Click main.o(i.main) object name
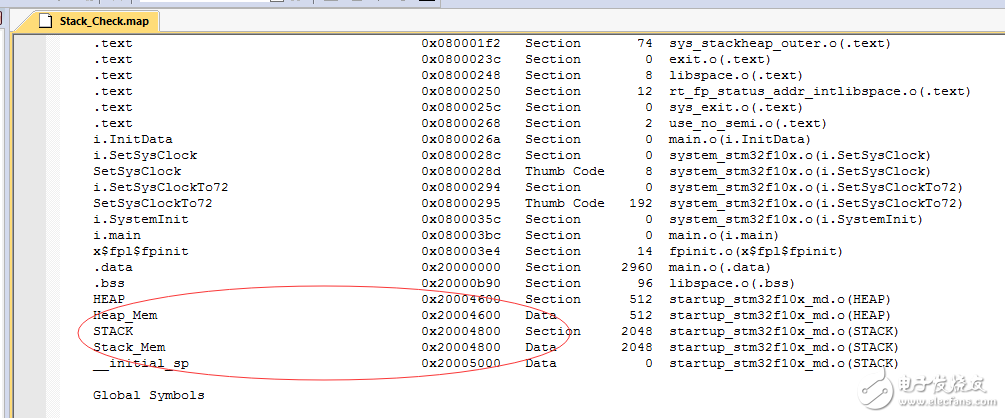The height and width of the screenshot is (418, 1005). coord(724,236)
